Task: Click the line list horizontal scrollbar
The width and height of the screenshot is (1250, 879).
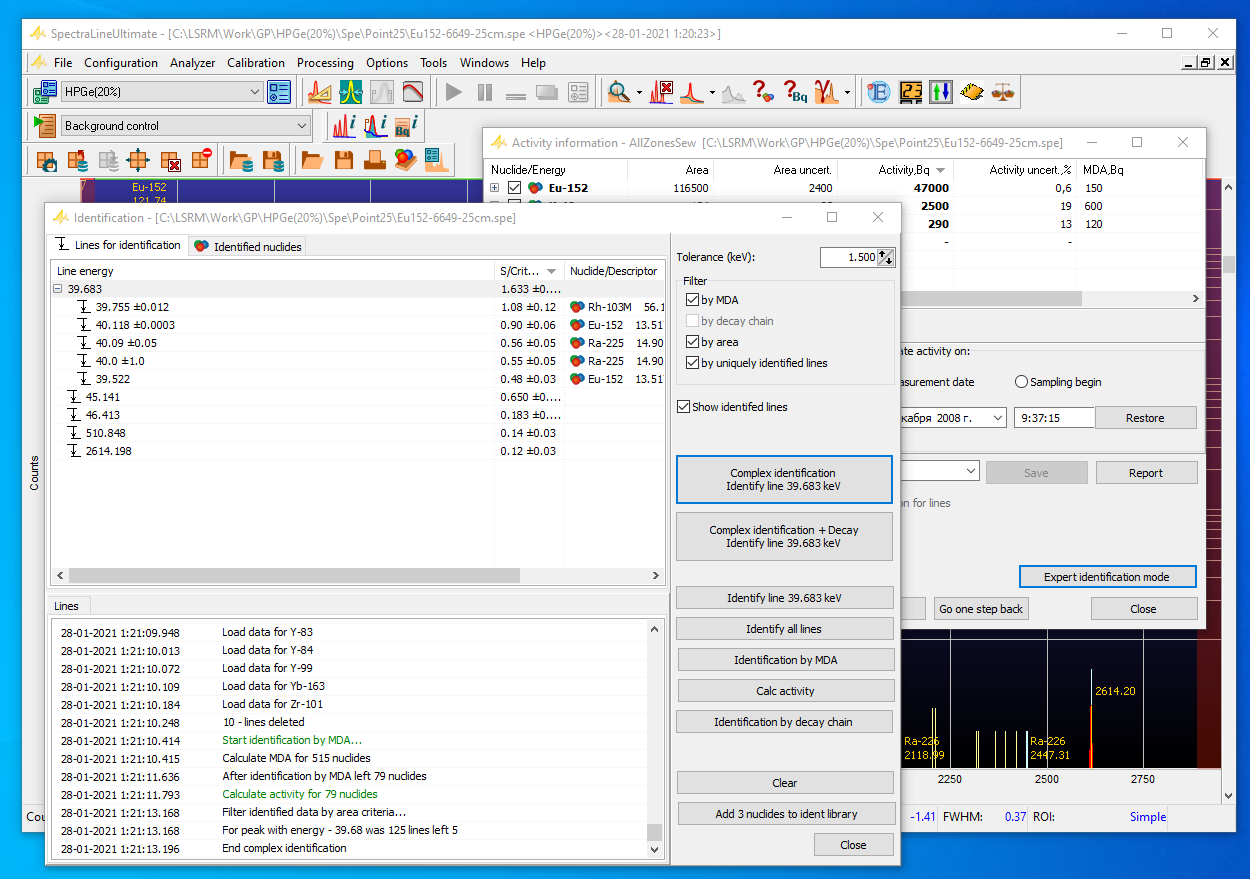Action: click(290, 576)
